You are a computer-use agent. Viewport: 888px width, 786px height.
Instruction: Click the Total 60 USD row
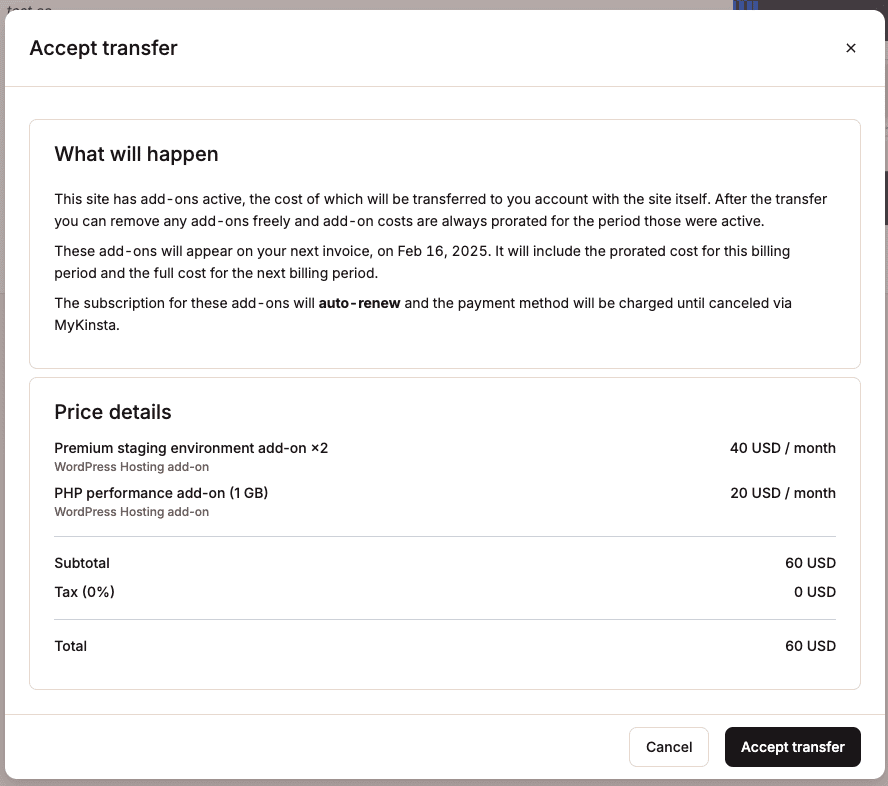point(70,646)
